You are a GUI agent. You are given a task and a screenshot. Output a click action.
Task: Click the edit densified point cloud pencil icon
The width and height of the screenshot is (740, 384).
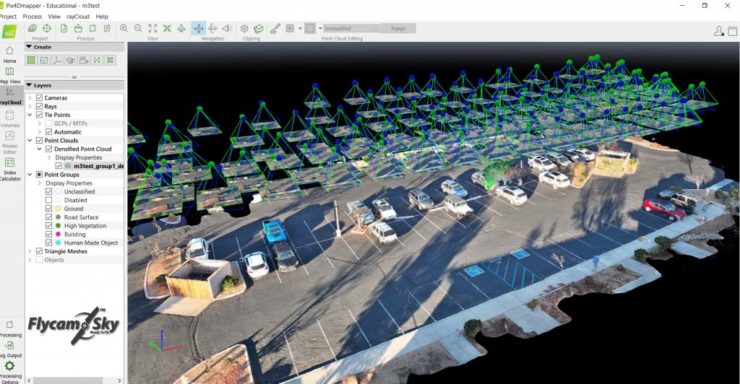(x=275, y=28)
